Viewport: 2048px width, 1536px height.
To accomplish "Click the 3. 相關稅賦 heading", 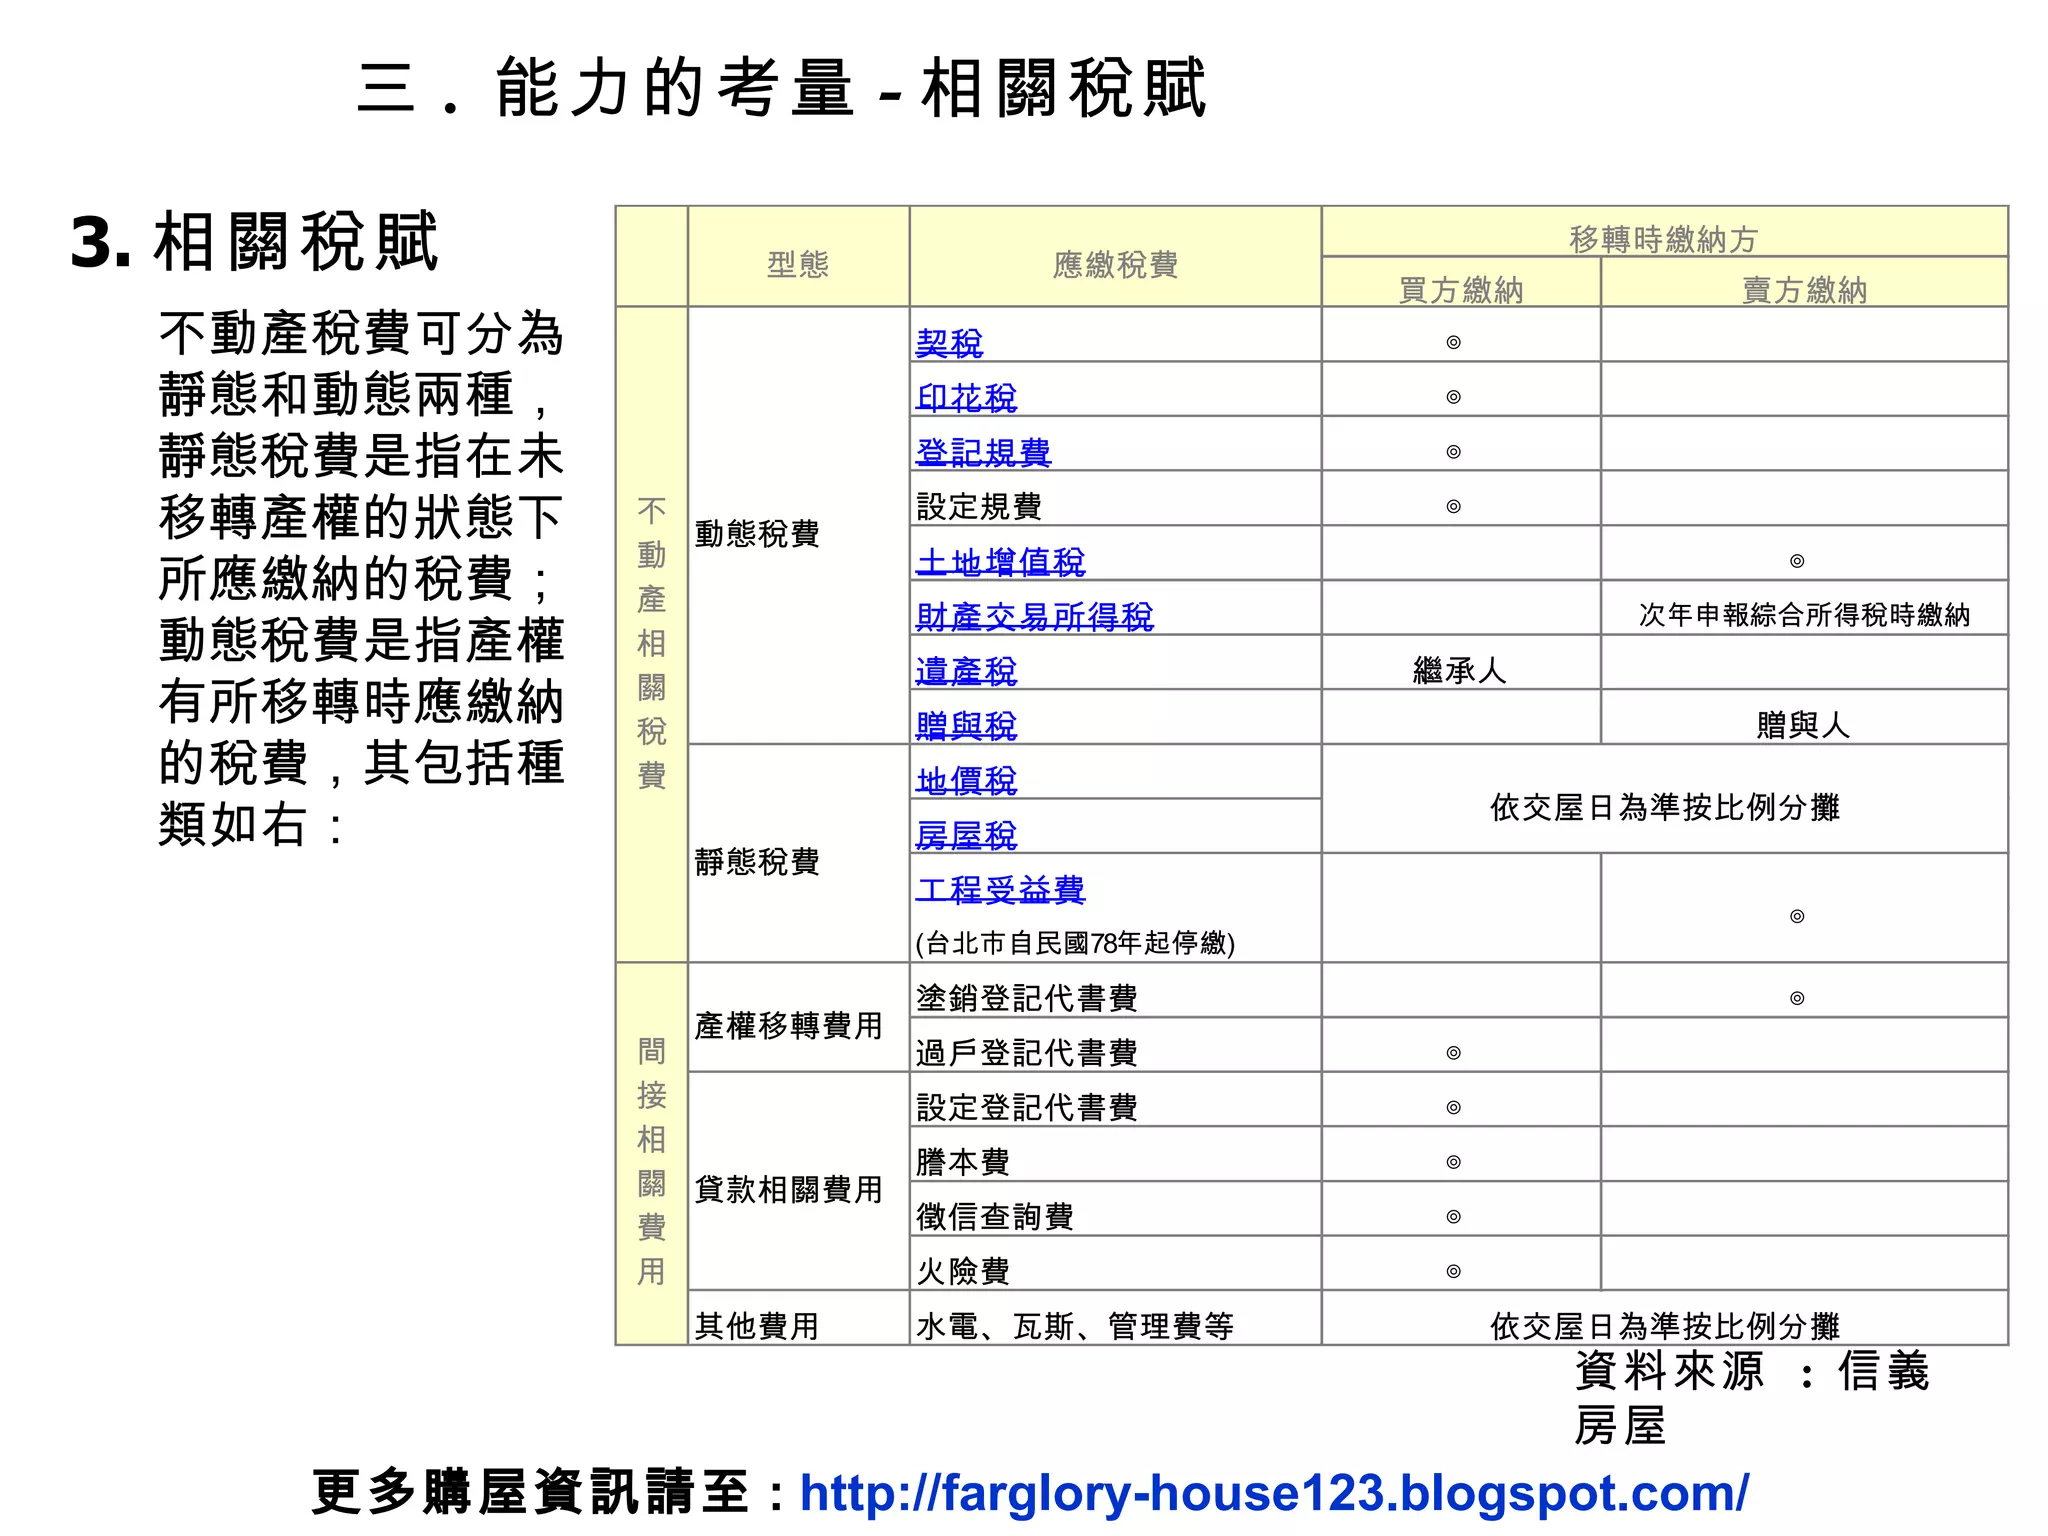I will click(254, 242).
